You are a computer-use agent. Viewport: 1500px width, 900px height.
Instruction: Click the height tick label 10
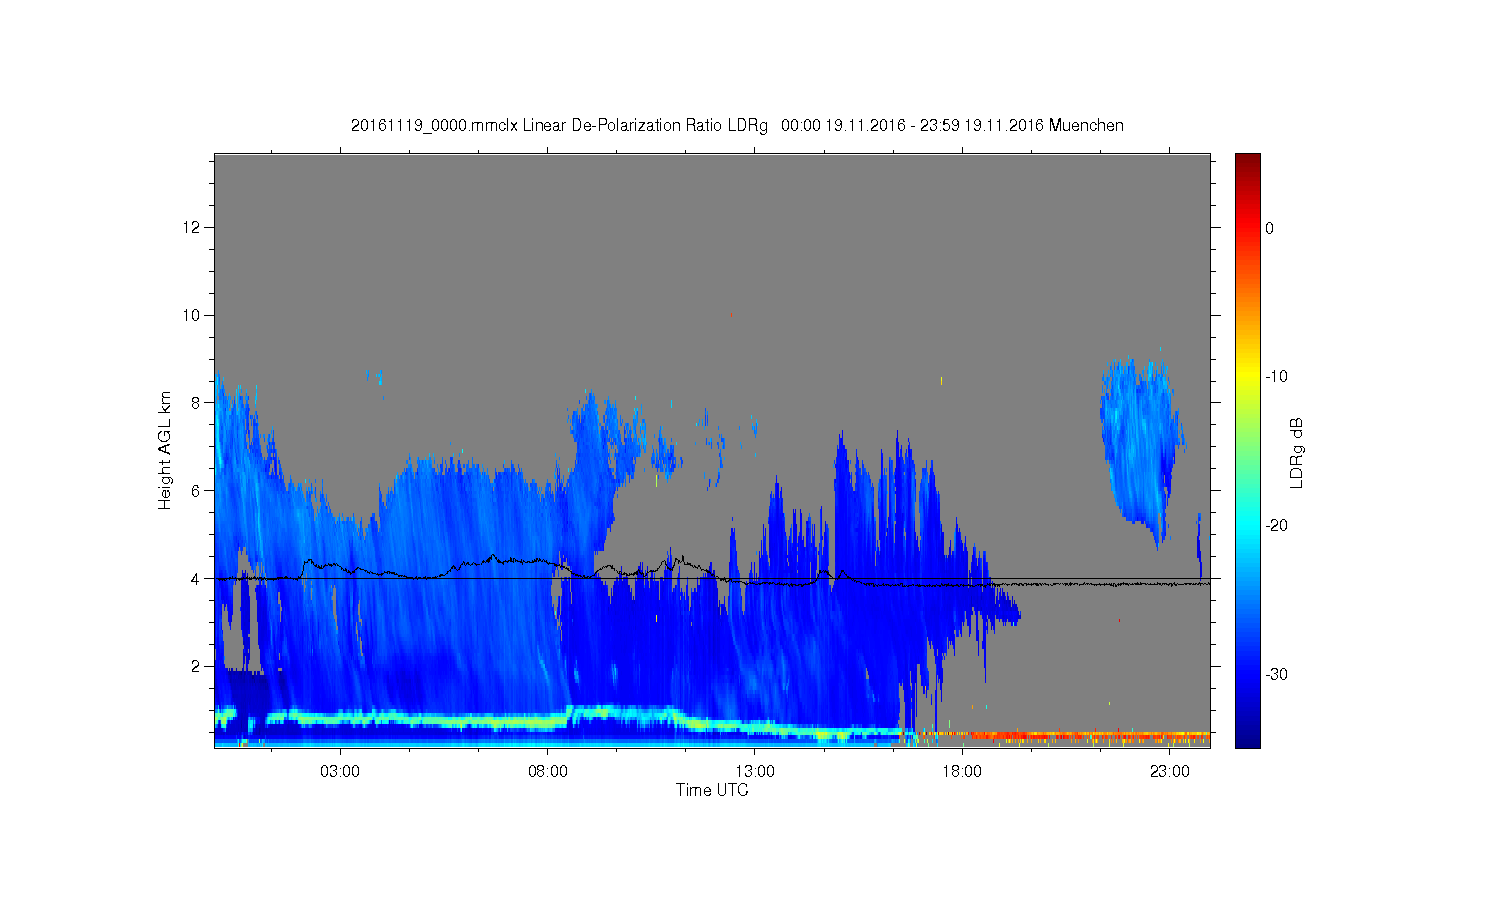(x=193, y=315)
